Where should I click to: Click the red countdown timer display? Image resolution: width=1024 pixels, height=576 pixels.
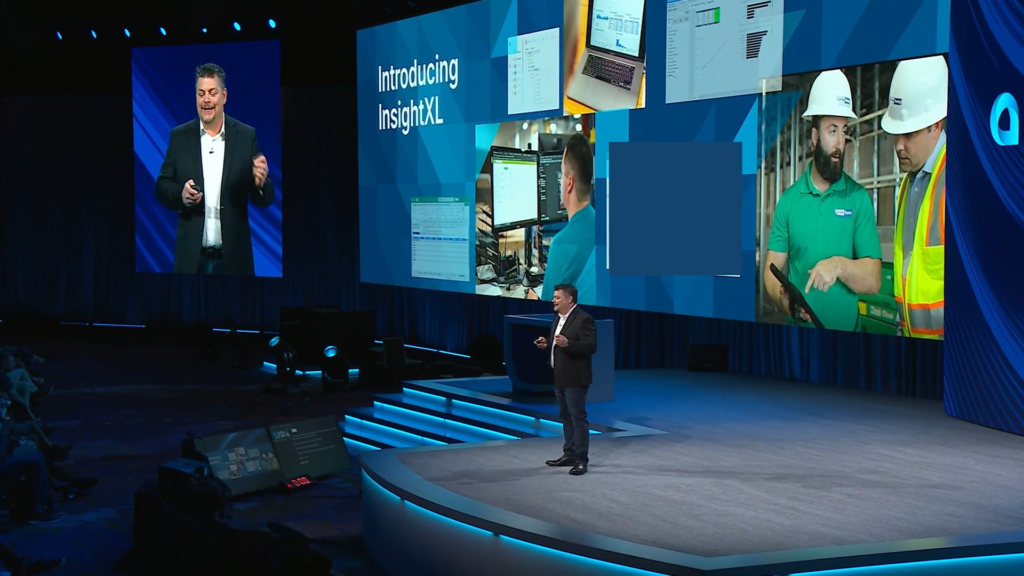tap(298, 483)
